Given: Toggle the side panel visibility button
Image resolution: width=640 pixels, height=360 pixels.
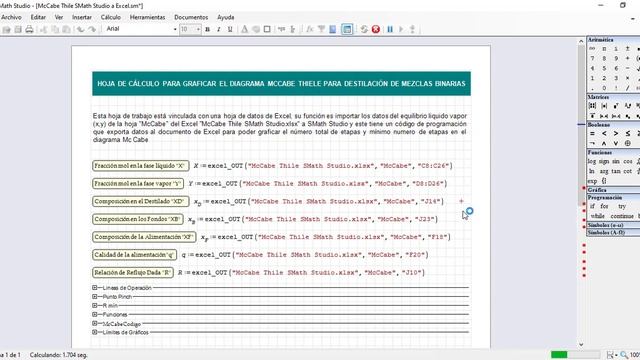Looking at the screenshot, I should point(347,29).
